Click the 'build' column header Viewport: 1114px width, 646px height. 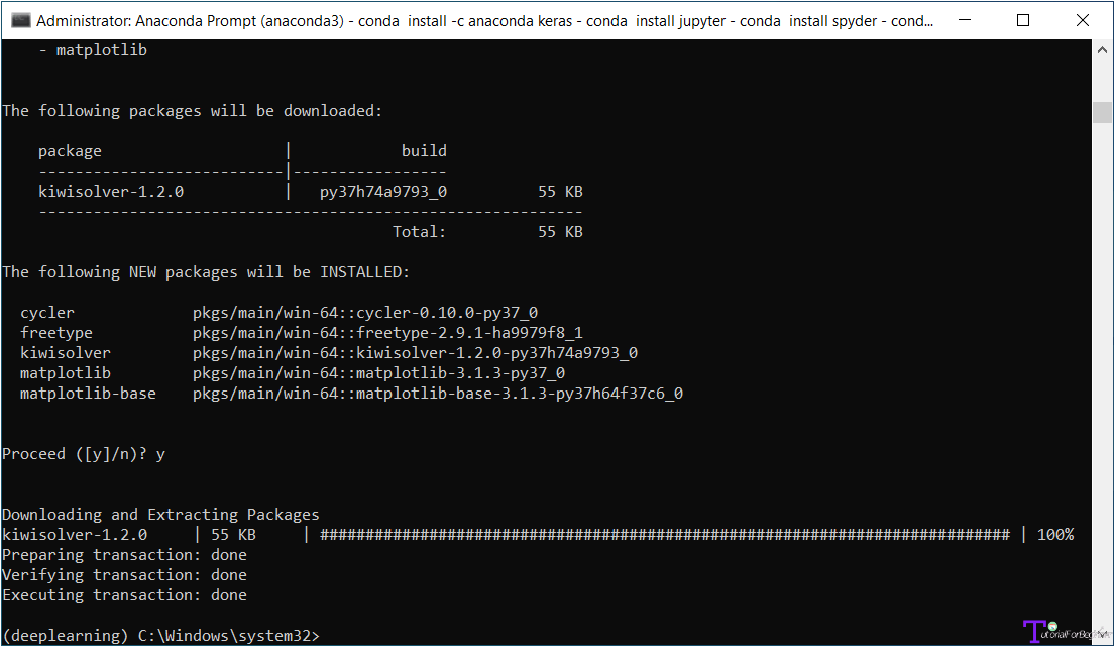pos(424,151)
